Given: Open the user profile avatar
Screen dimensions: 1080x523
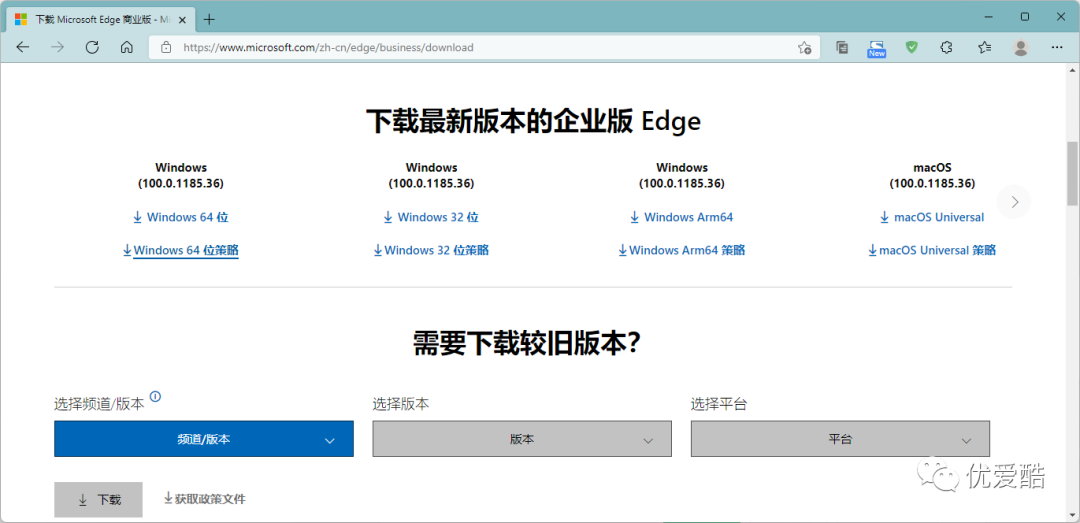Looking at the screenshot, I should (1021, 48).
